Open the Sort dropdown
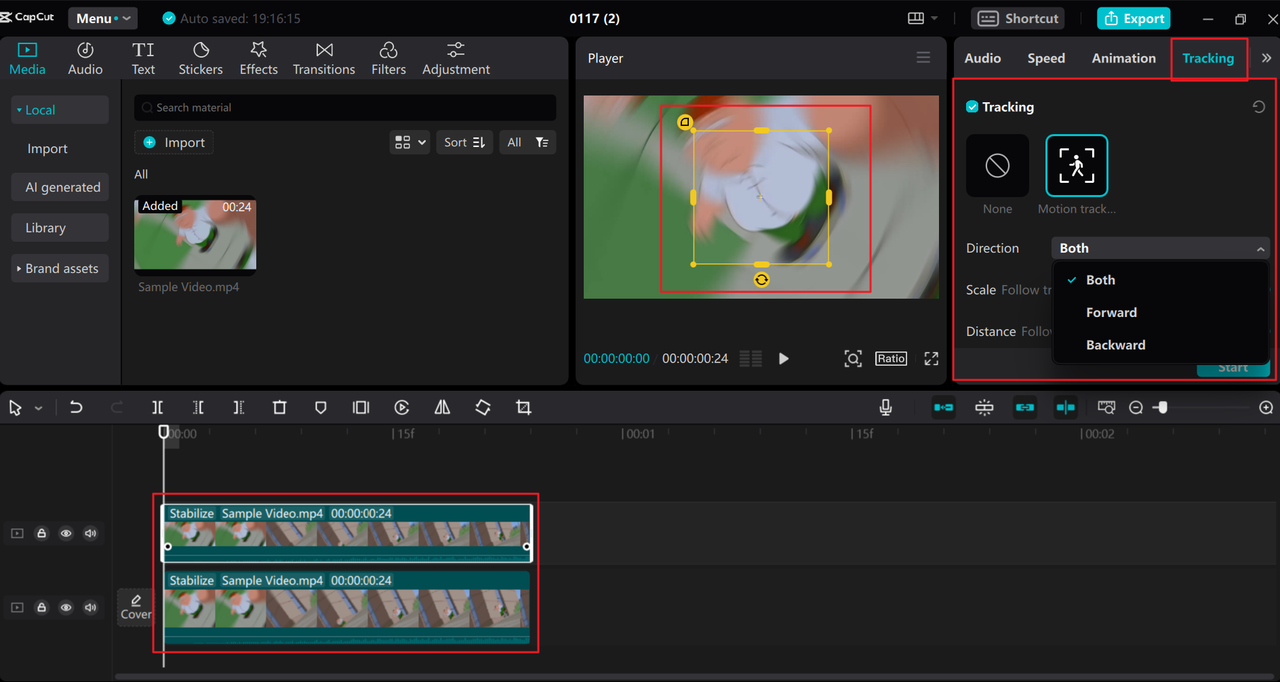The image size is (1280, 682). (x=464, y=143)
